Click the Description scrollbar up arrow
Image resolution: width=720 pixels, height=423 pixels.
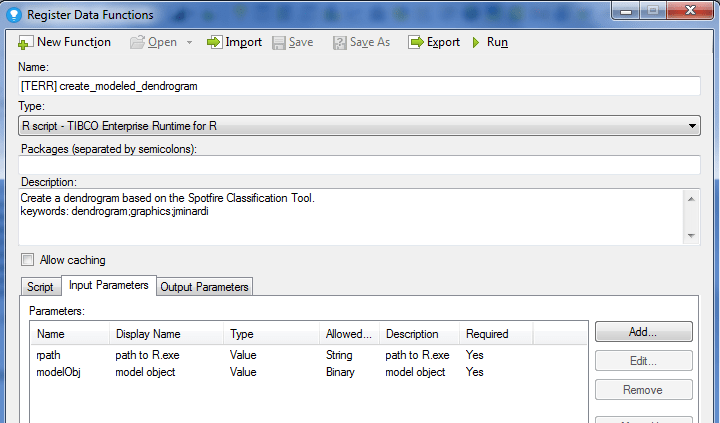point(692,199)
